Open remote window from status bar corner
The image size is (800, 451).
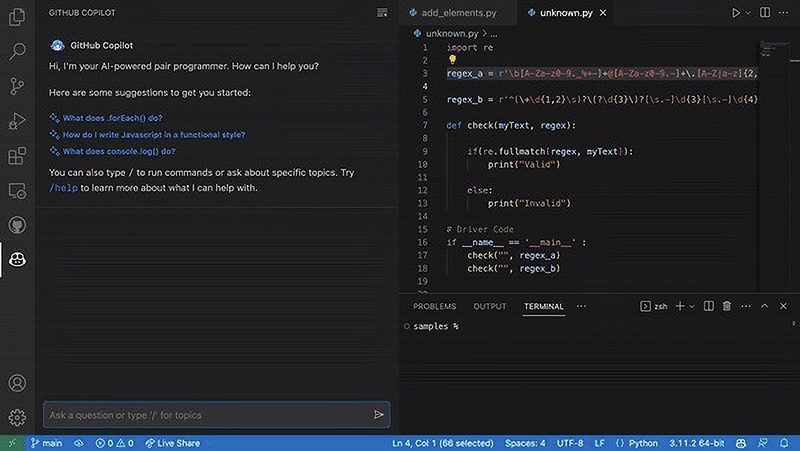tap(12, 443)
